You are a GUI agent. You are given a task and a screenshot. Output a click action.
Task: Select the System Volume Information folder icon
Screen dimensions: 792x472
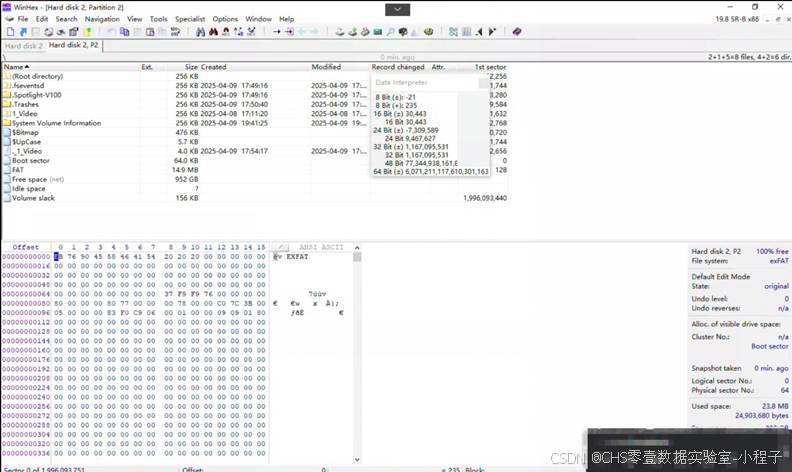tap(7, 123)
